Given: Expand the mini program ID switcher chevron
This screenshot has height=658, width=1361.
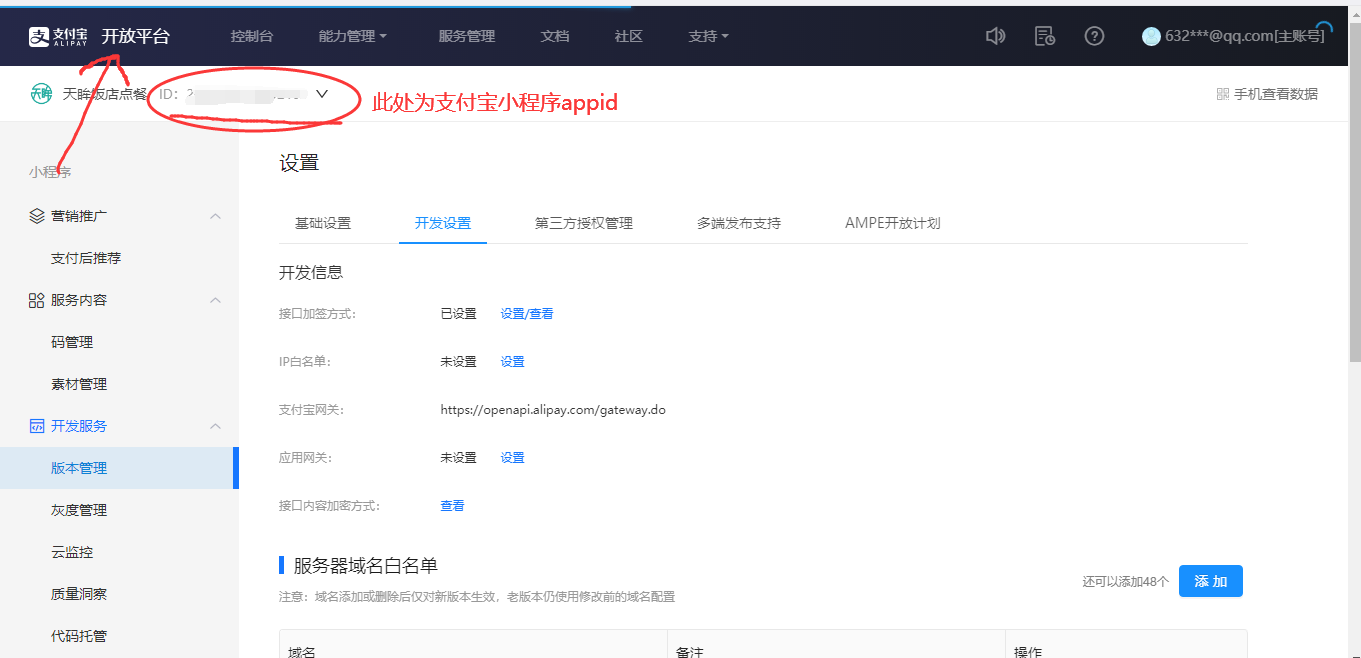Looking at the screenshot, I should [322, 94].
